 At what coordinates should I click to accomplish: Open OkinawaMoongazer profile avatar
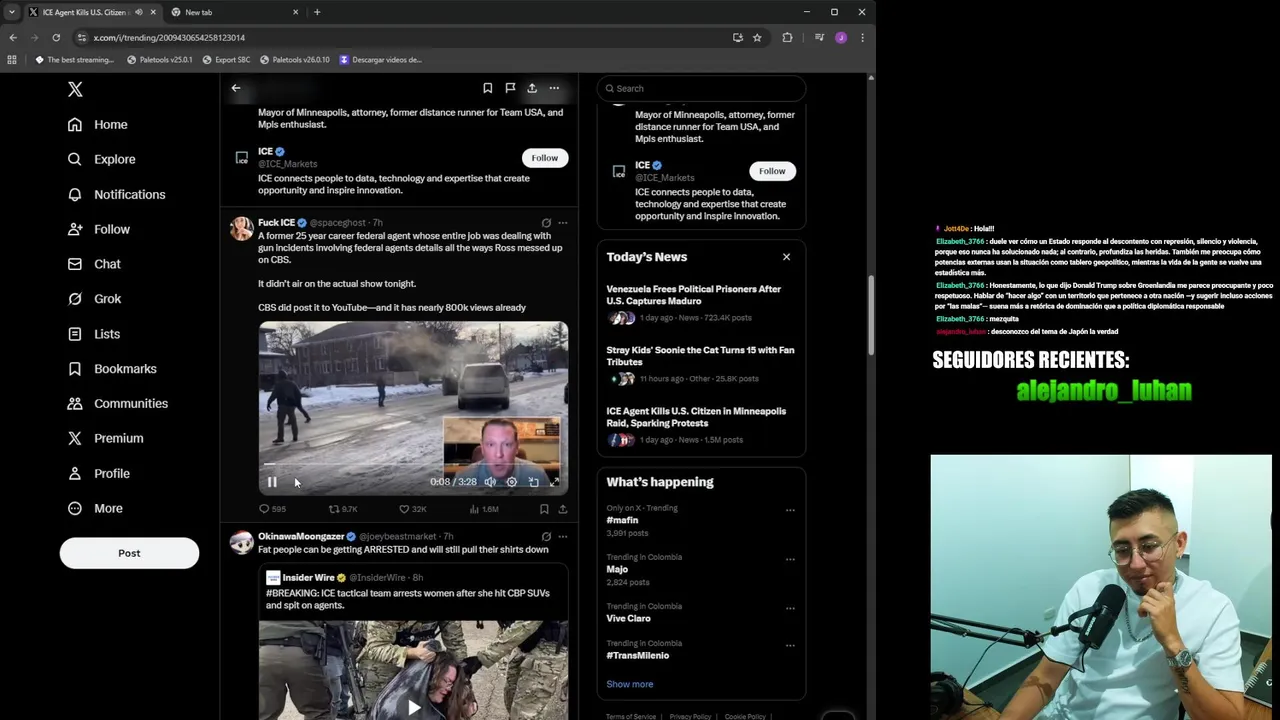(x=241, y=543)
